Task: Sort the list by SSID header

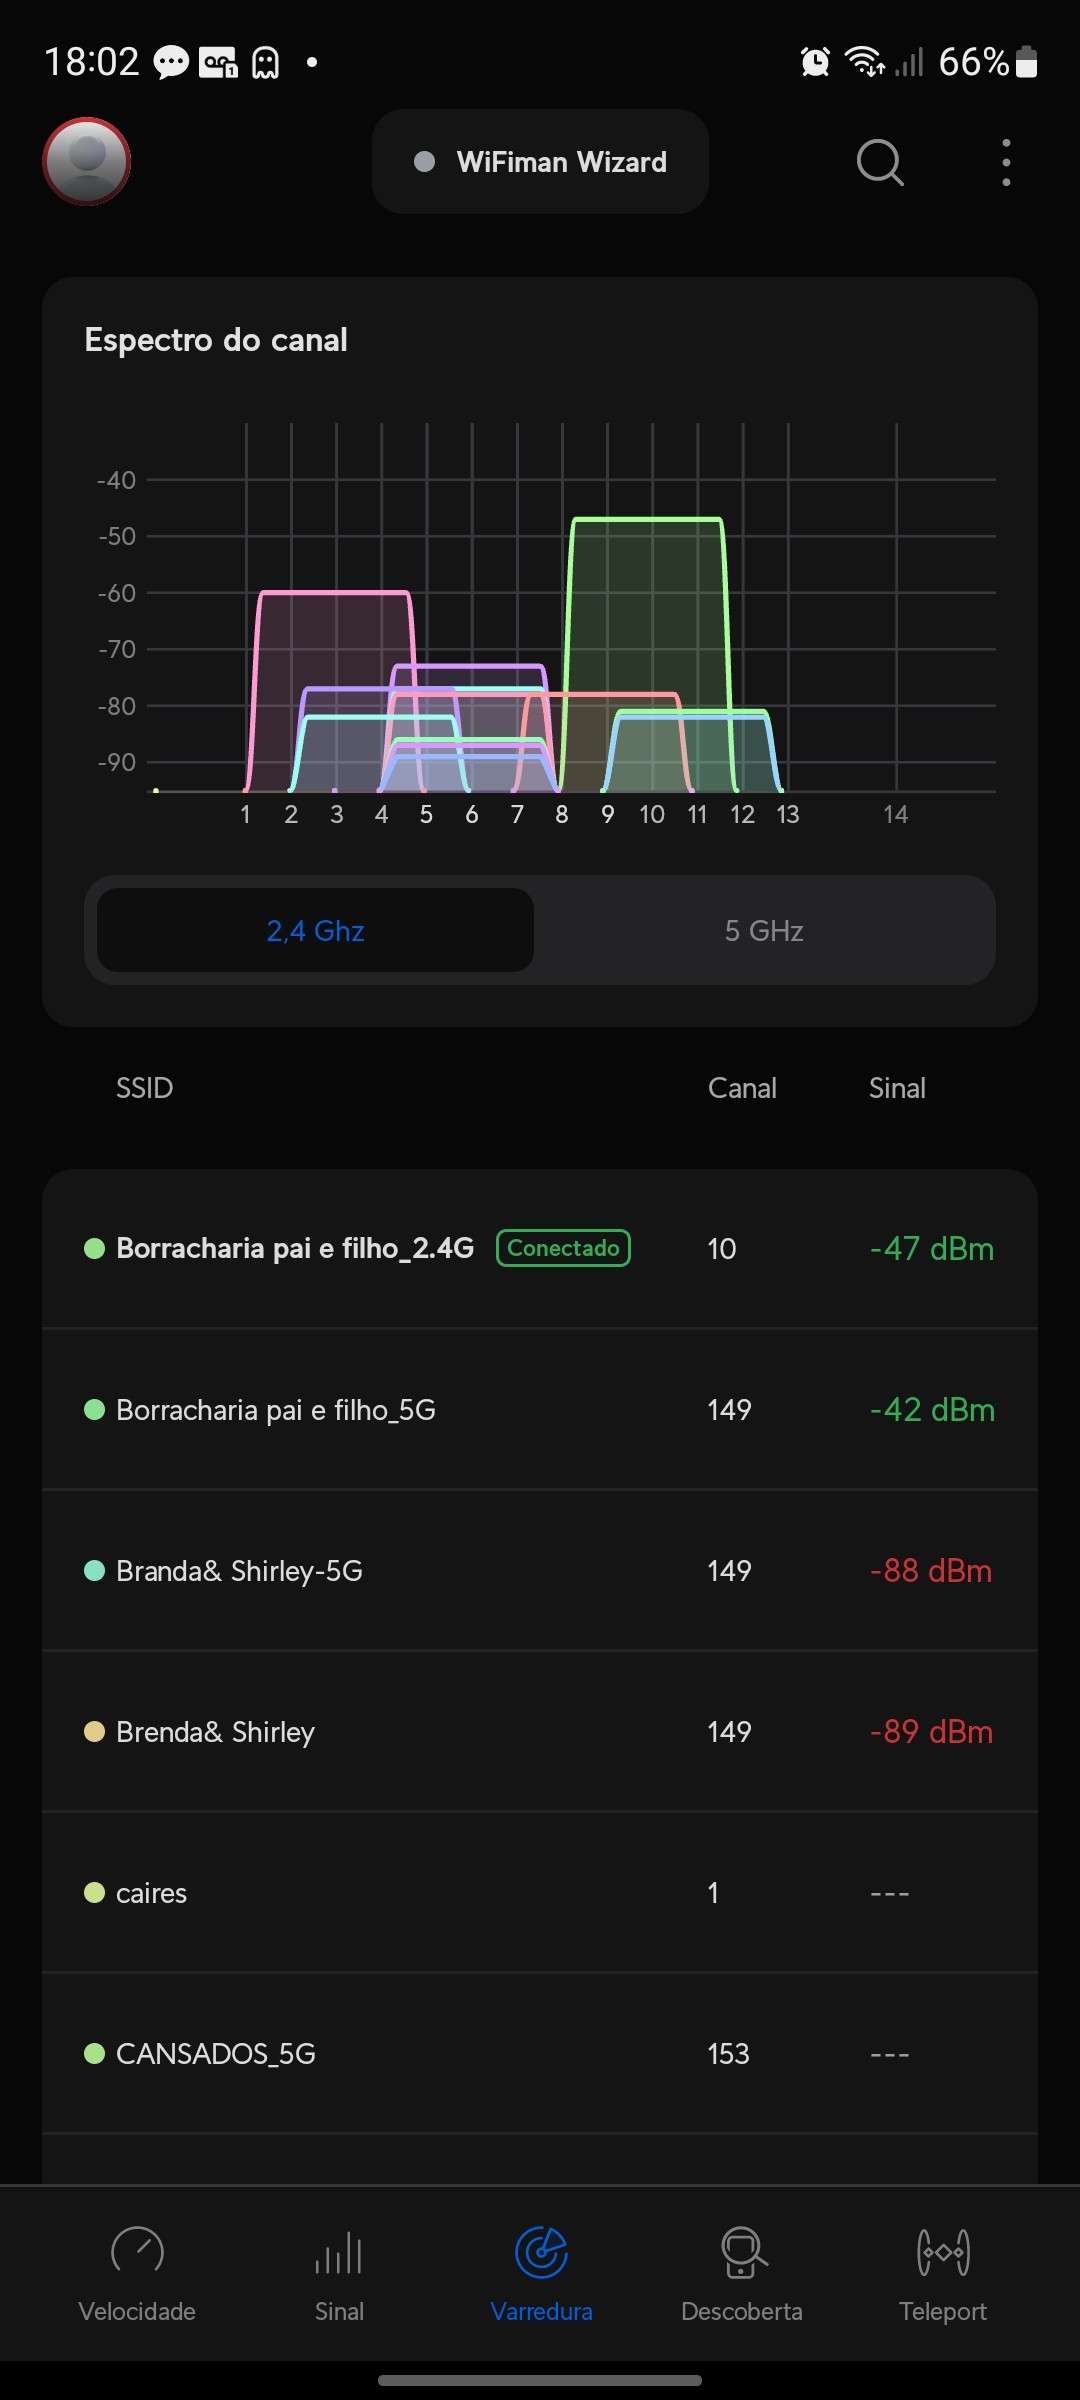Action: click(x=145, y=1088)
